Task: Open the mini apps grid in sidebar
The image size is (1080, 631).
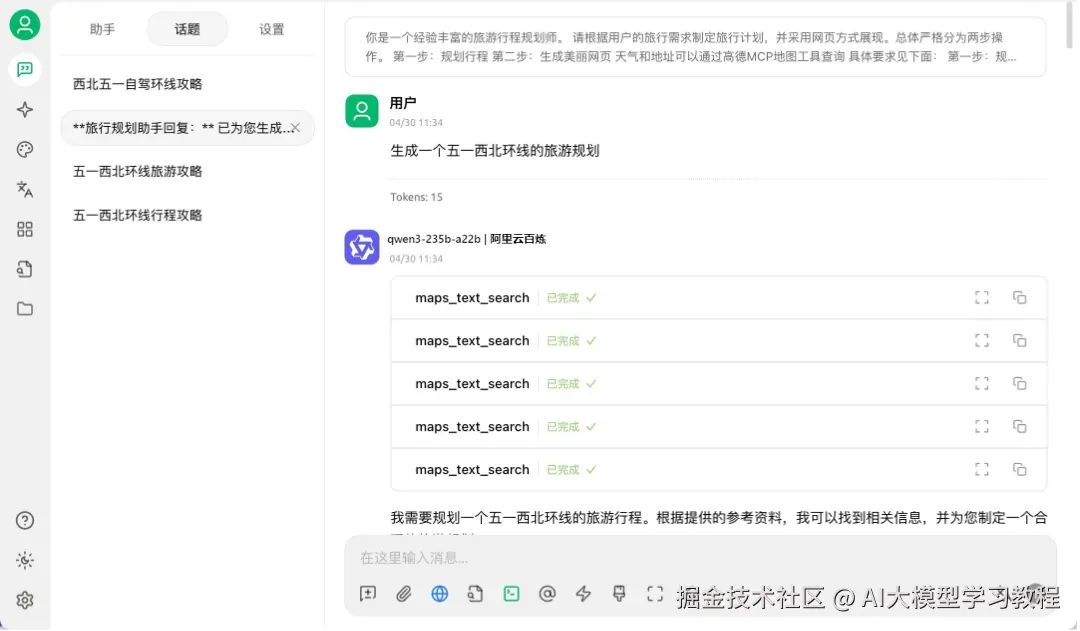Action: point(25,229)
